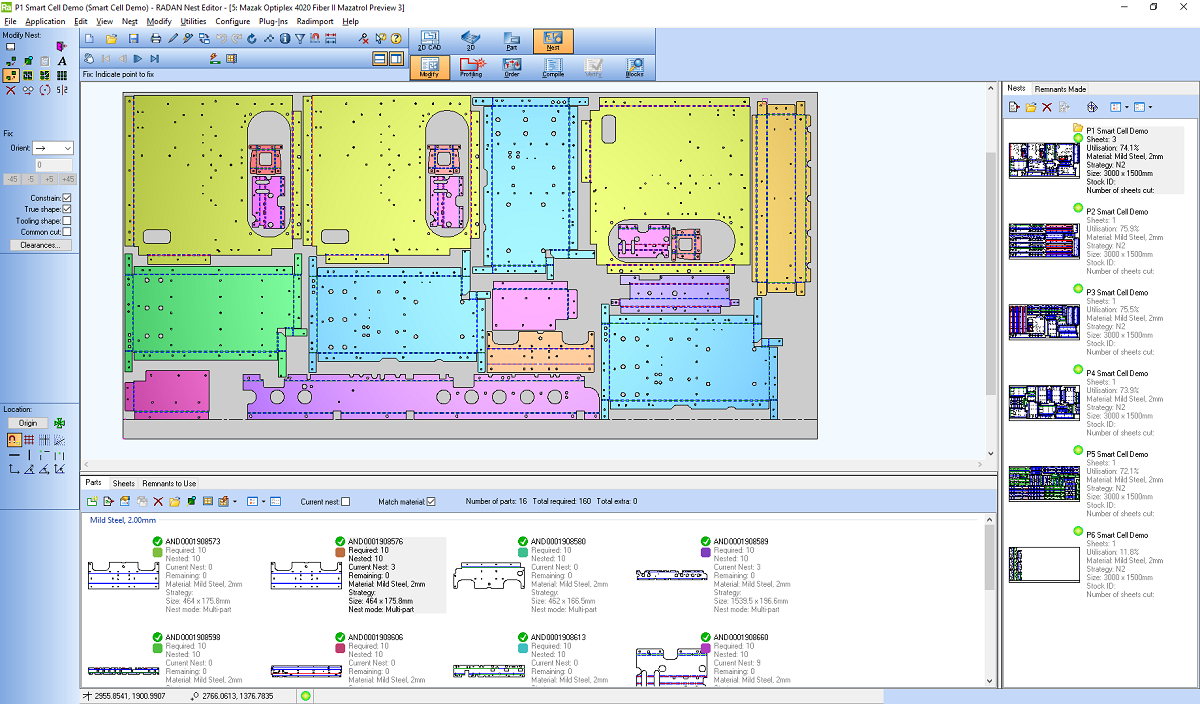Select the P2 Smart Cell Demo nest thumbnail
The image size is (1200, 704).
[1044, 241]
